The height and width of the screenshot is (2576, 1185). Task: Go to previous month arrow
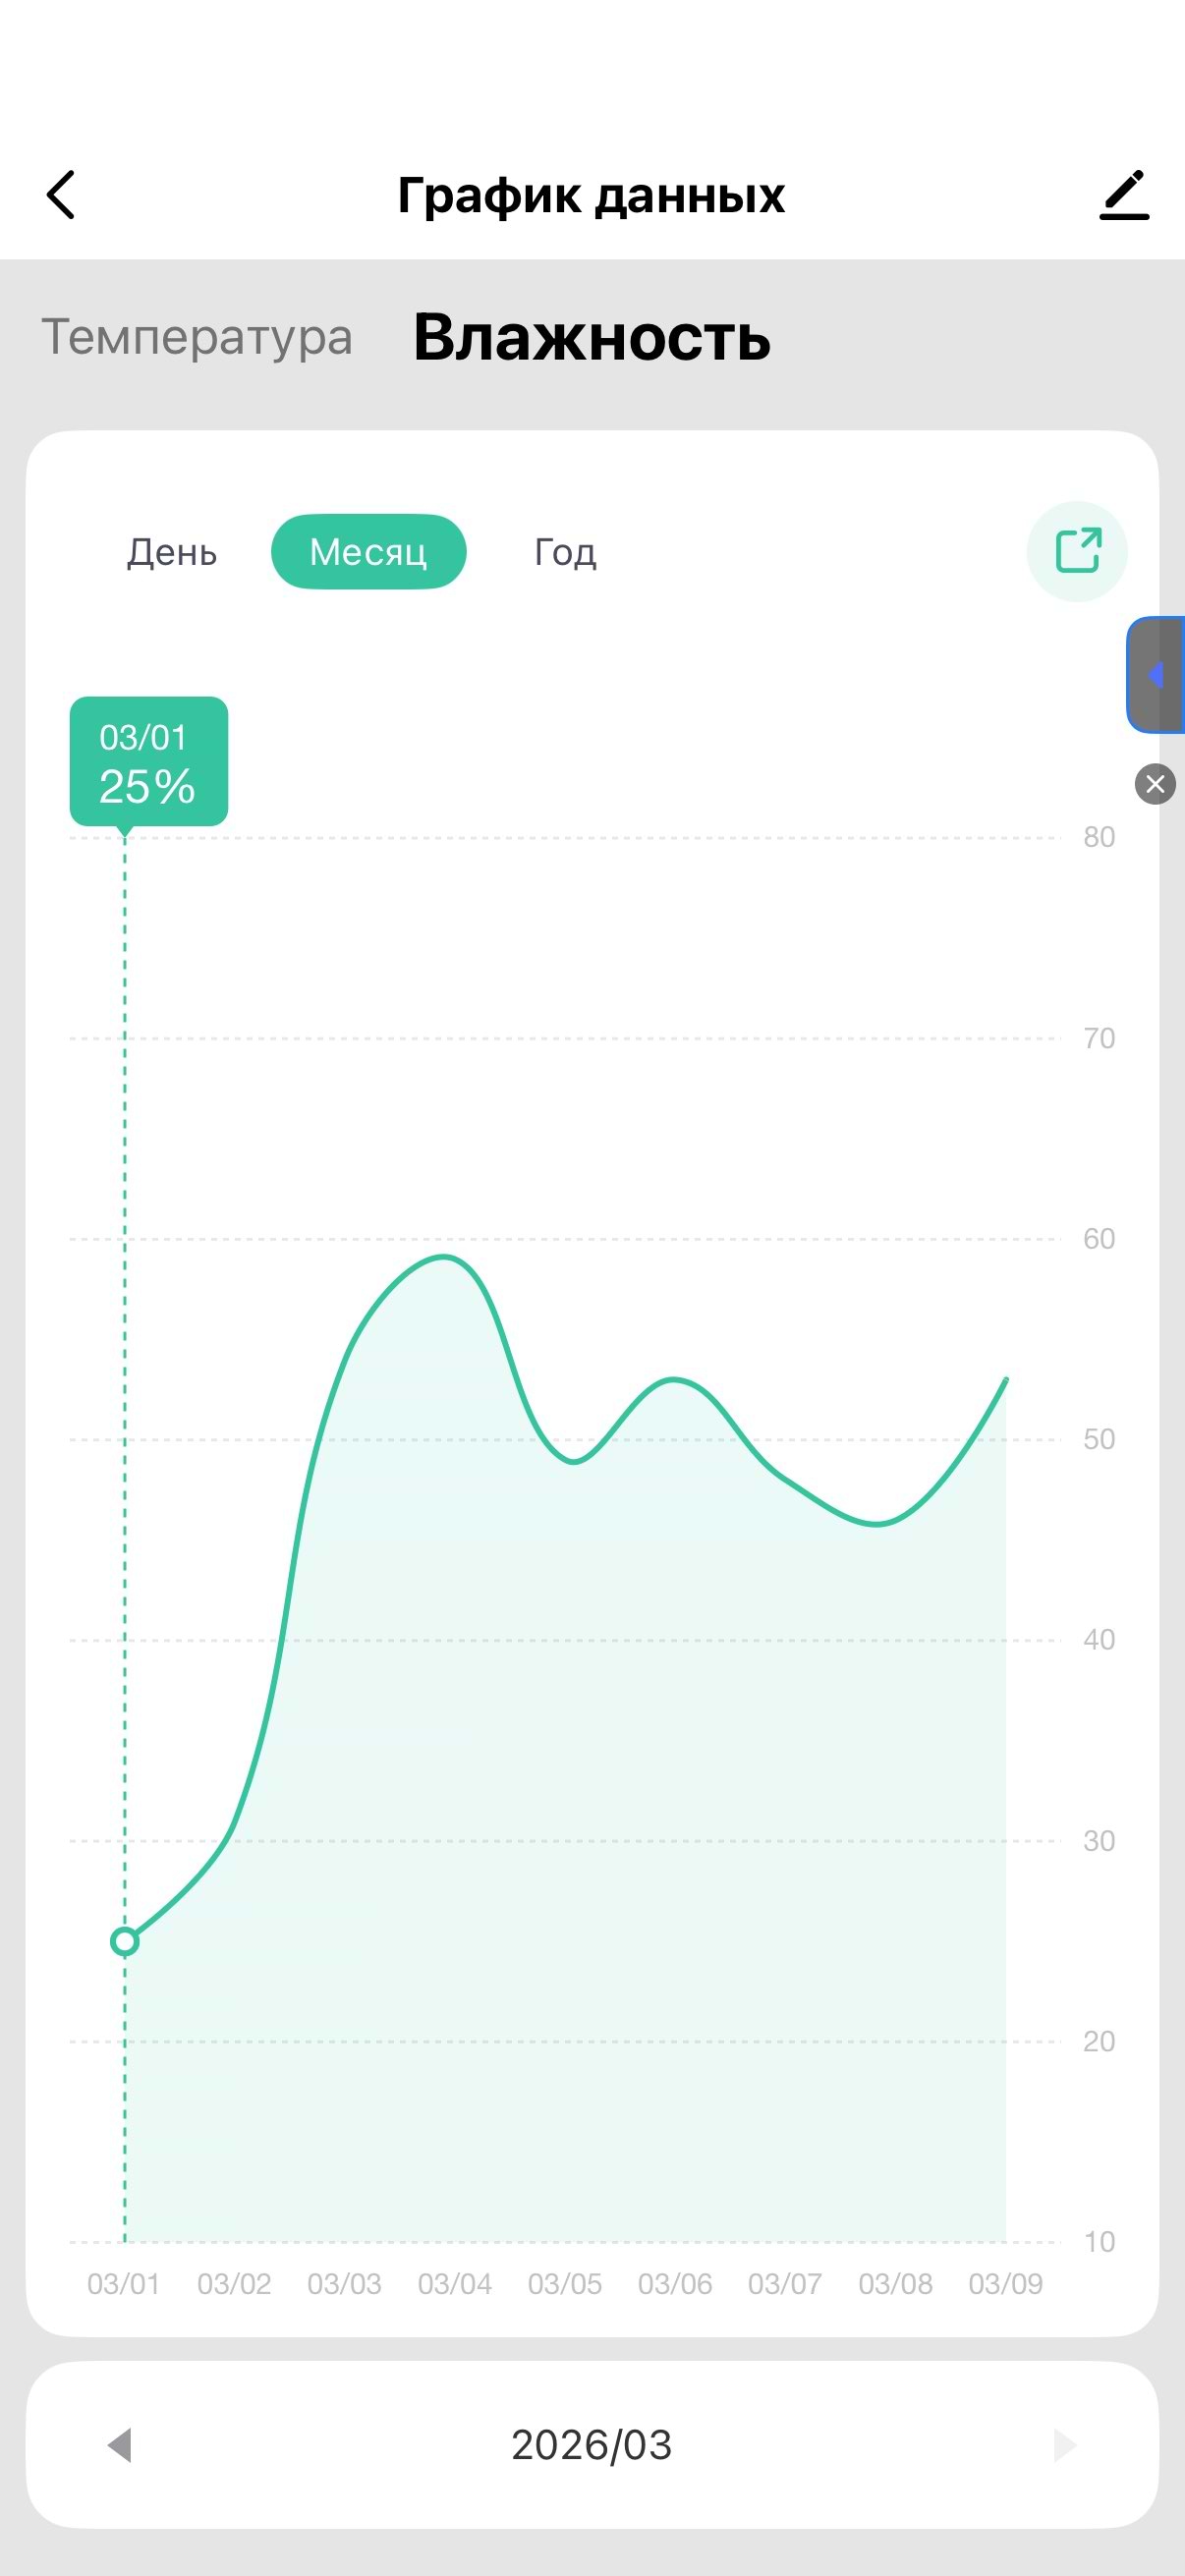point(120,2445)
